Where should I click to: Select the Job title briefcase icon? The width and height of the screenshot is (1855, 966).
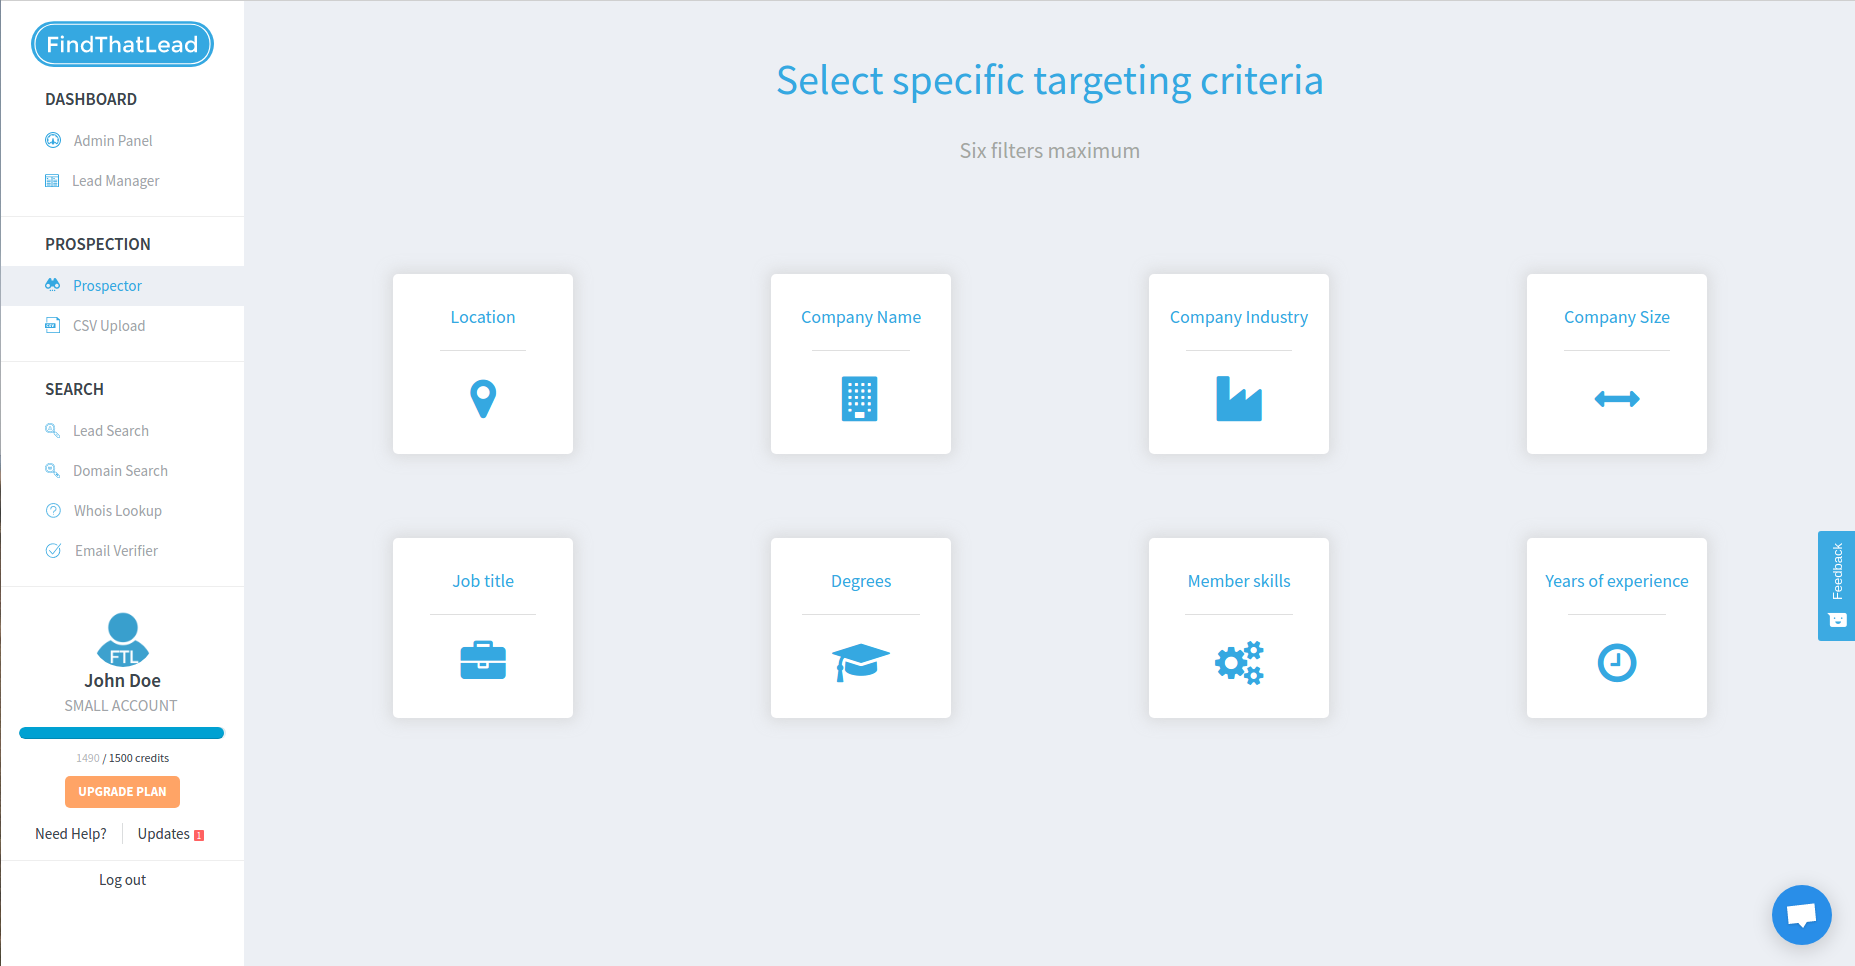[x=483, y=661]
